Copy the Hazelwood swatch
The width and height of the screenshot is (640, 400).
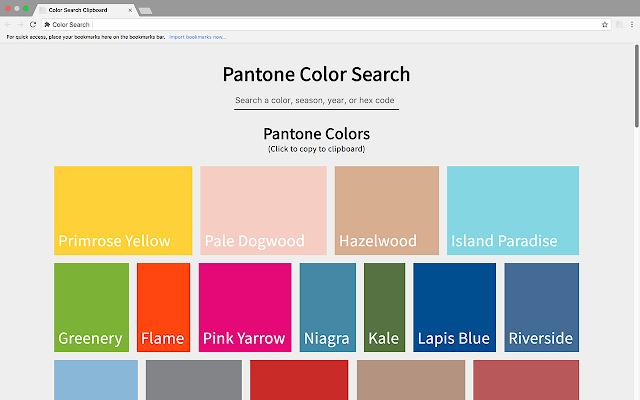387,210
